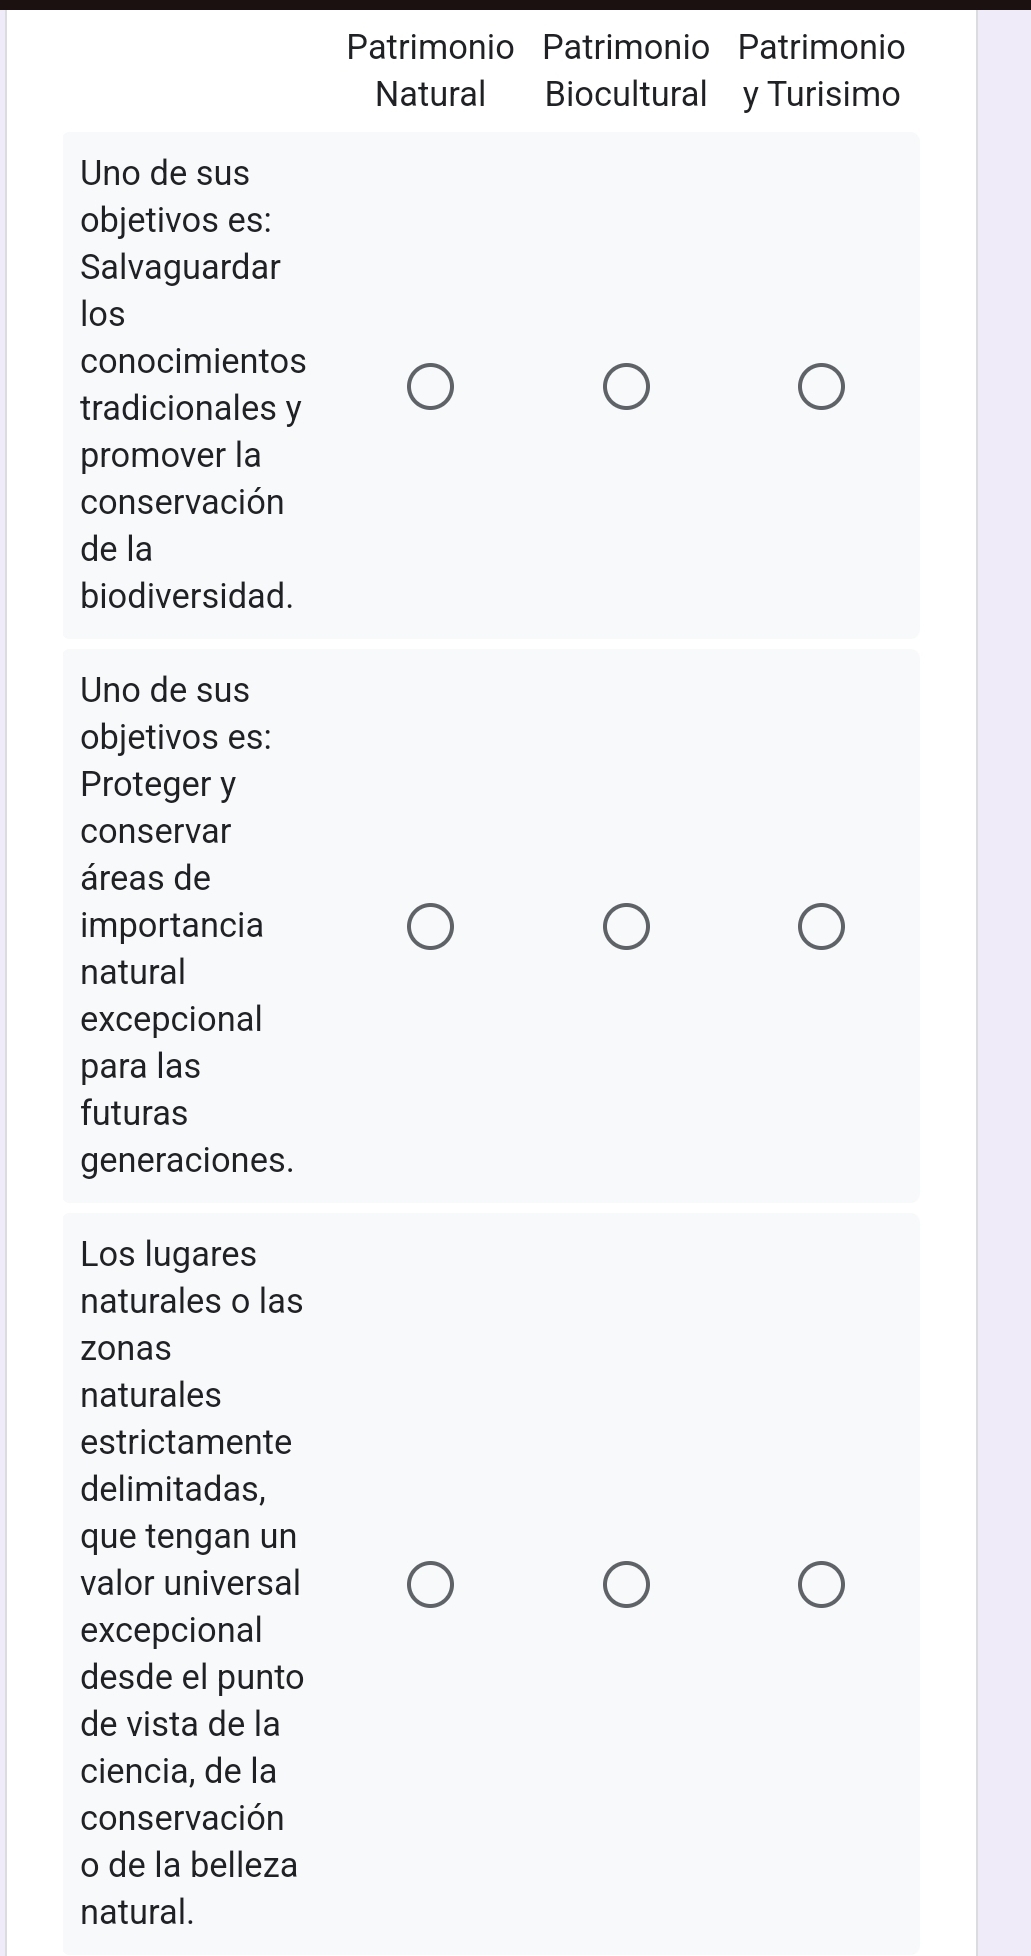Click the word 'generaciones.' in second row

(187, 1160)
